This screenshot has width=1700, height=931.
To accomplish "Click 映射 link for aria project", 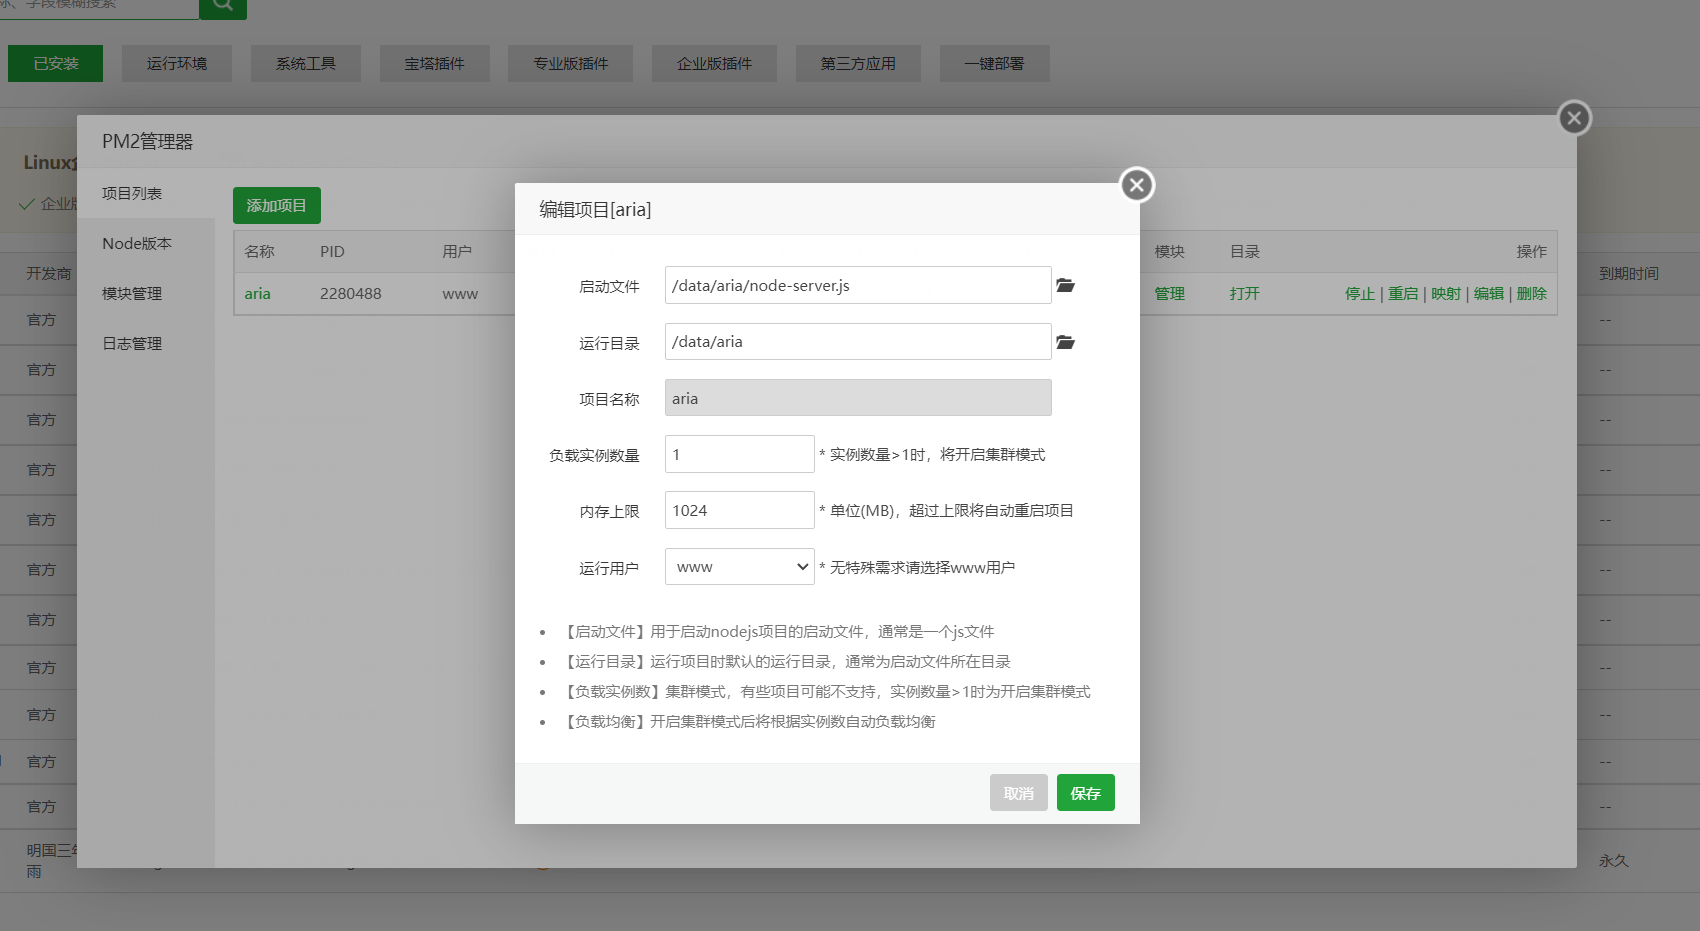I will point(1446,294).
